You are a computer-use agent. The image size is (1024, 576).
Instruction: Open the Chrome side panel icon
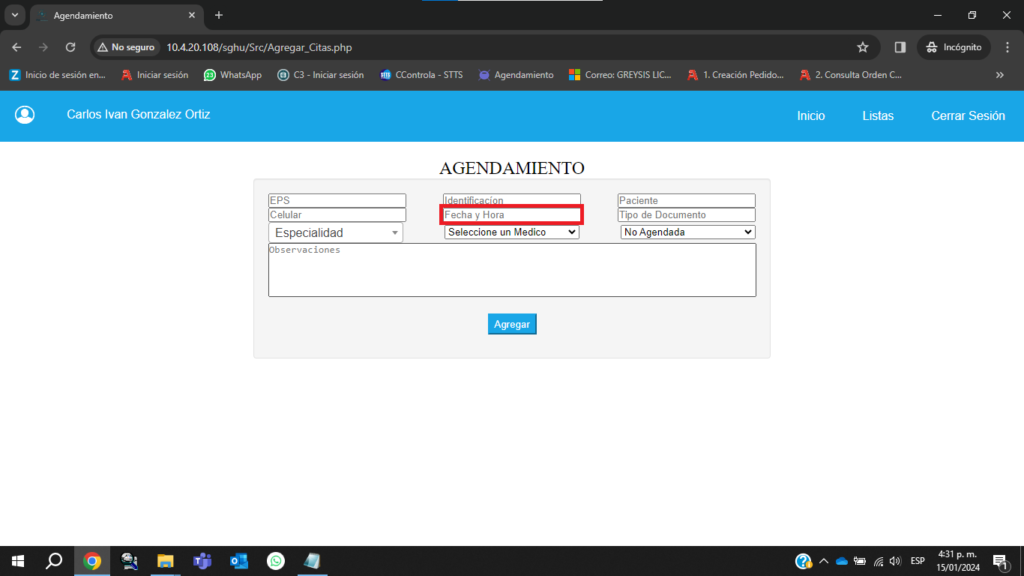(x=900, y=47)
